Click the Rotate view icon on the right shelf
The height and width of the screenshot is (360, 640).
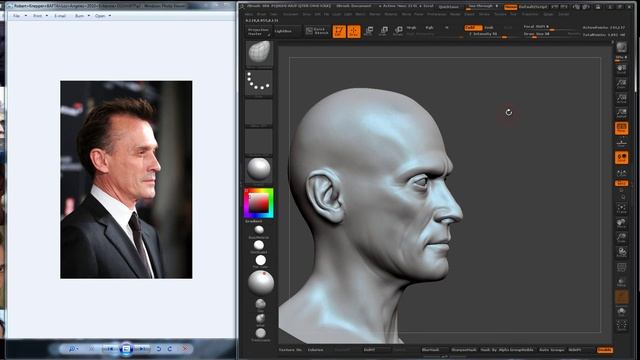(621, 253)
